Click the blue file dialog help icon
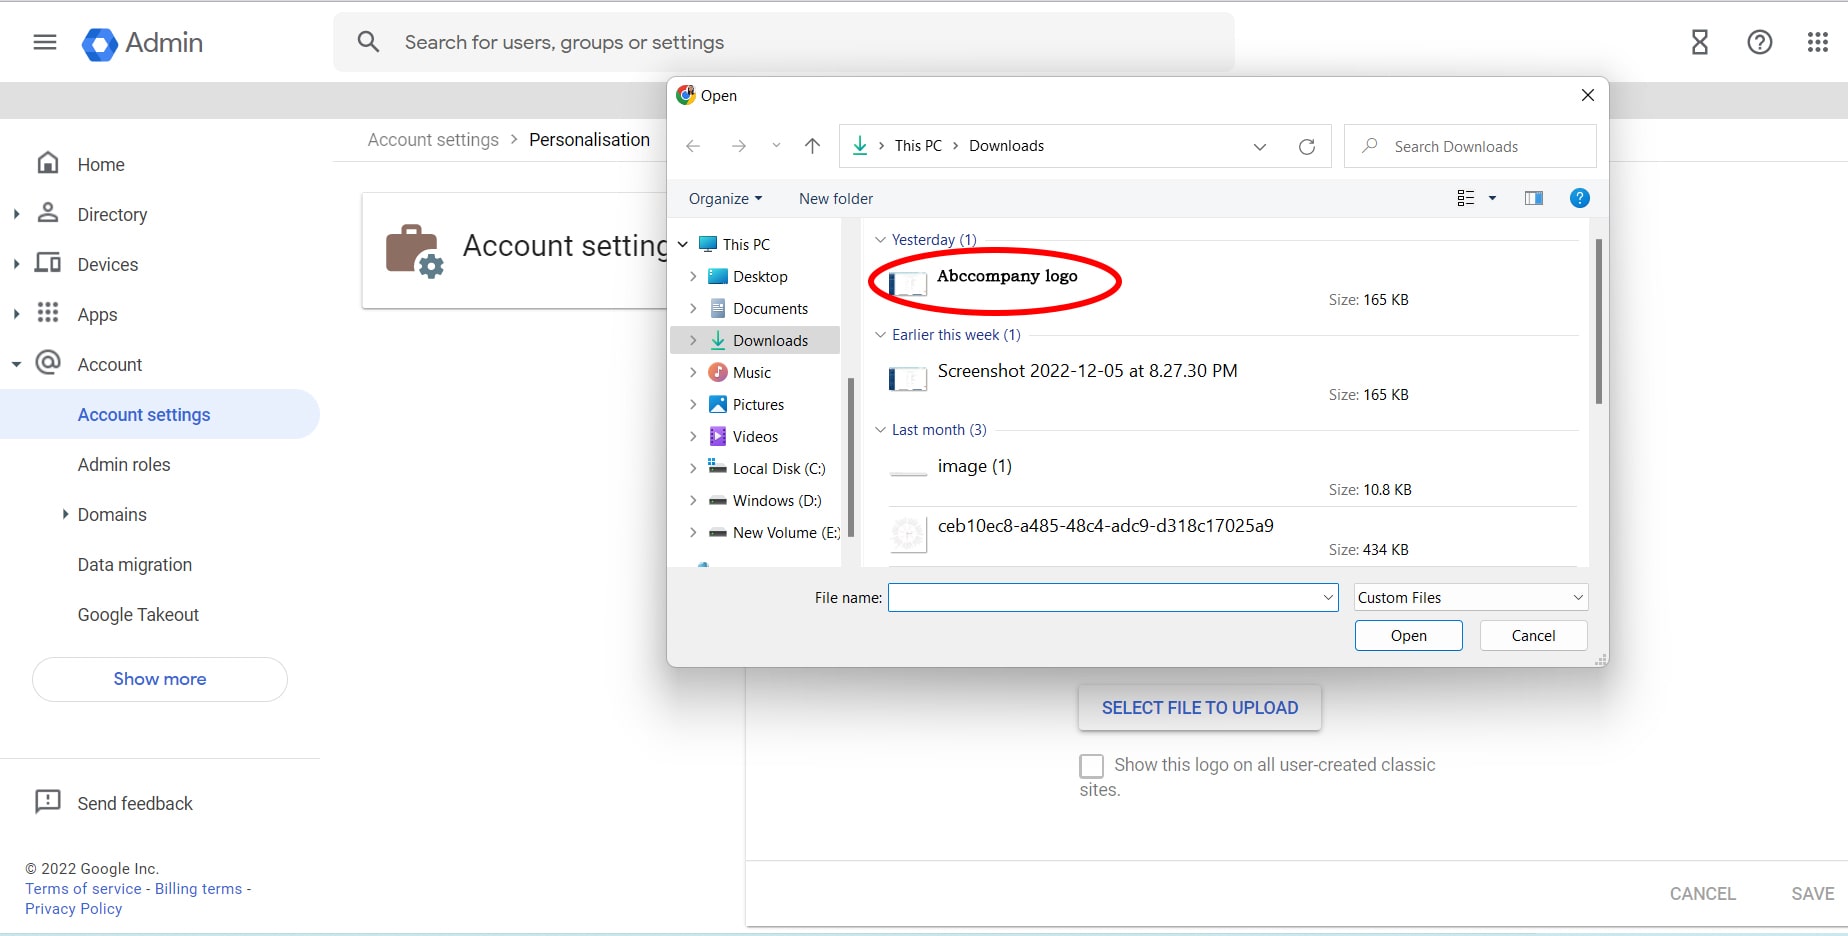The image size is (1848, 936). (1579, 198)
